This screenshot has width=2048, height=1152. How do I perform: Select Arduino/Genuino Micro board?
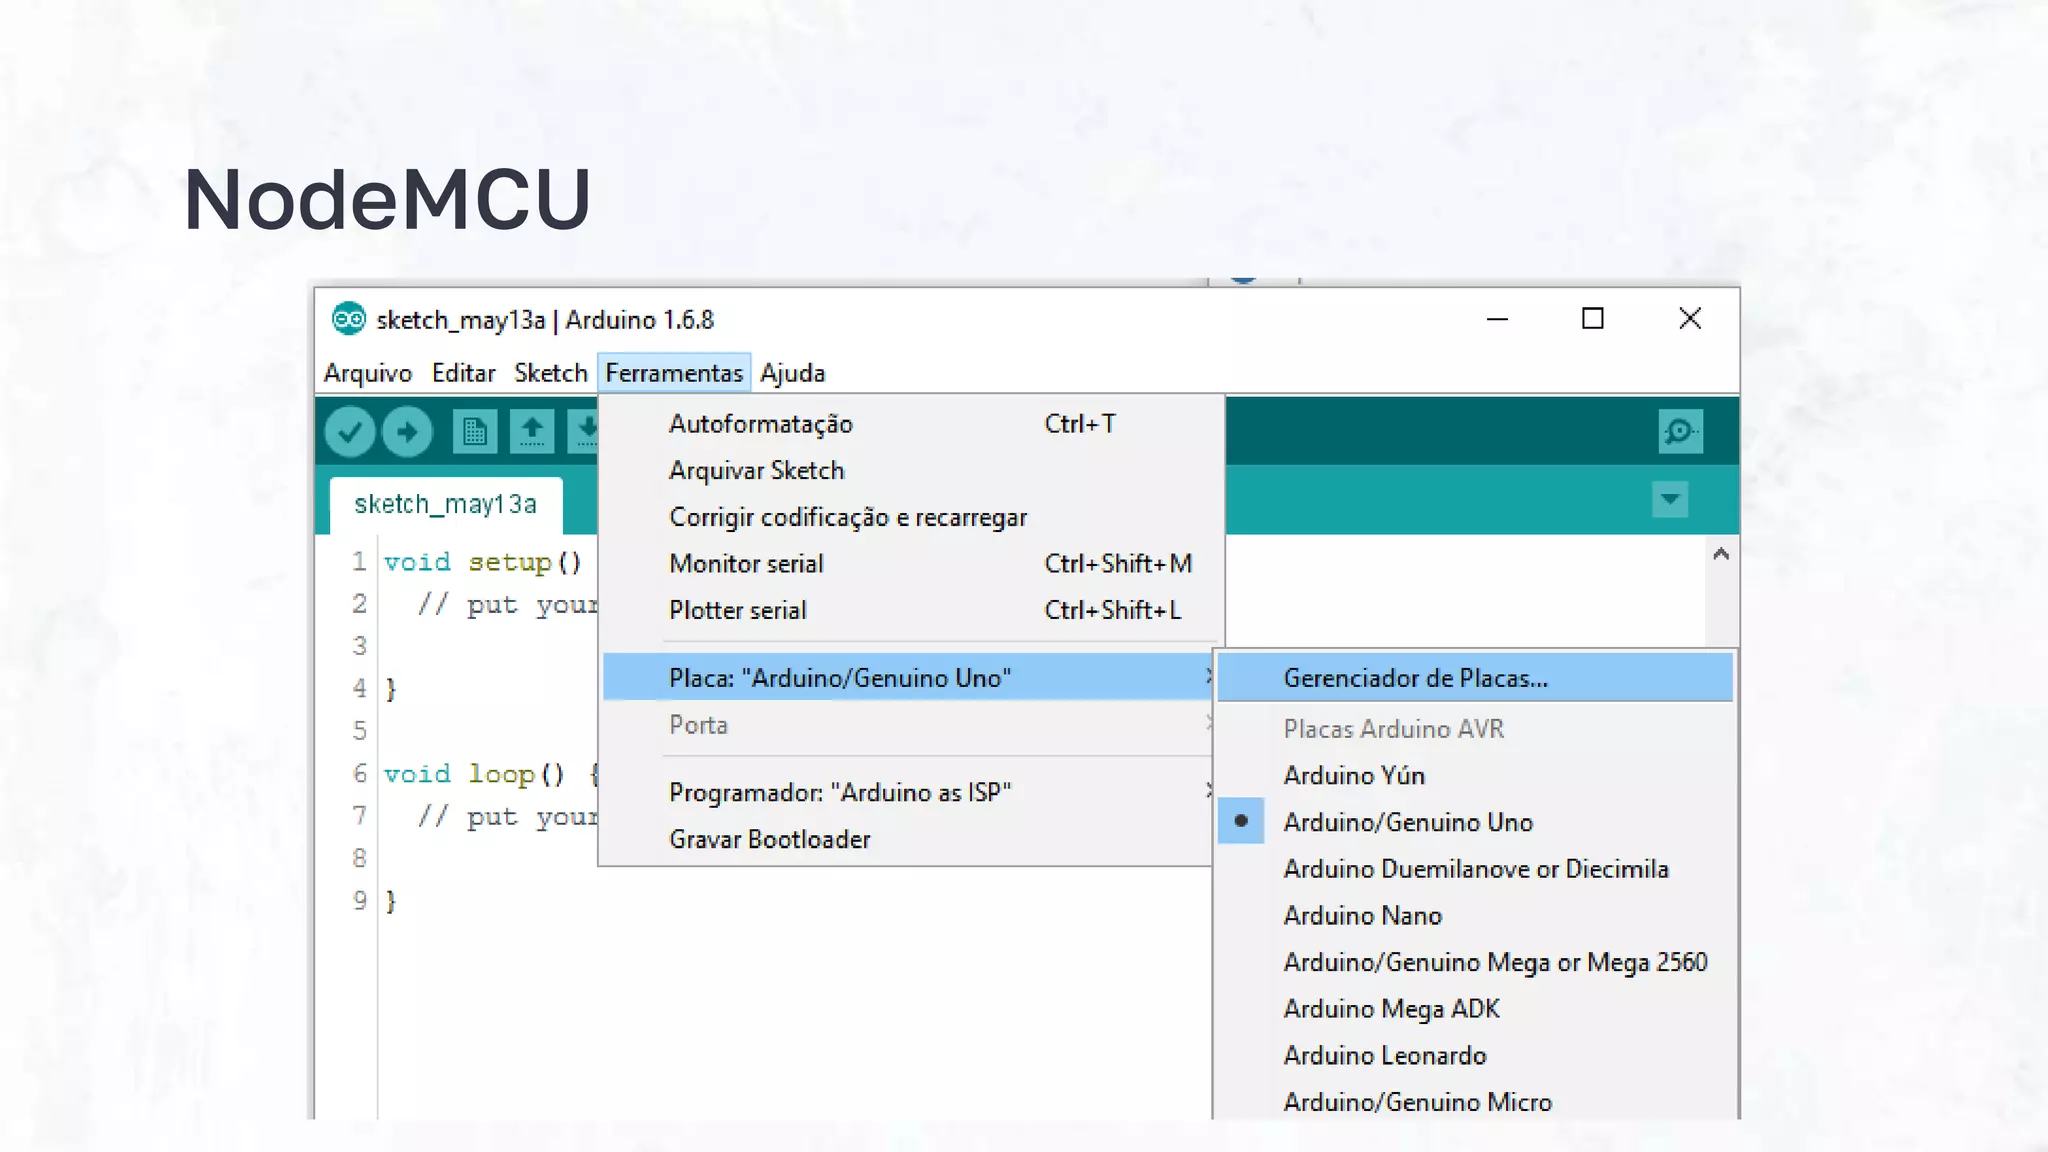click(x=1475, y=1101)
